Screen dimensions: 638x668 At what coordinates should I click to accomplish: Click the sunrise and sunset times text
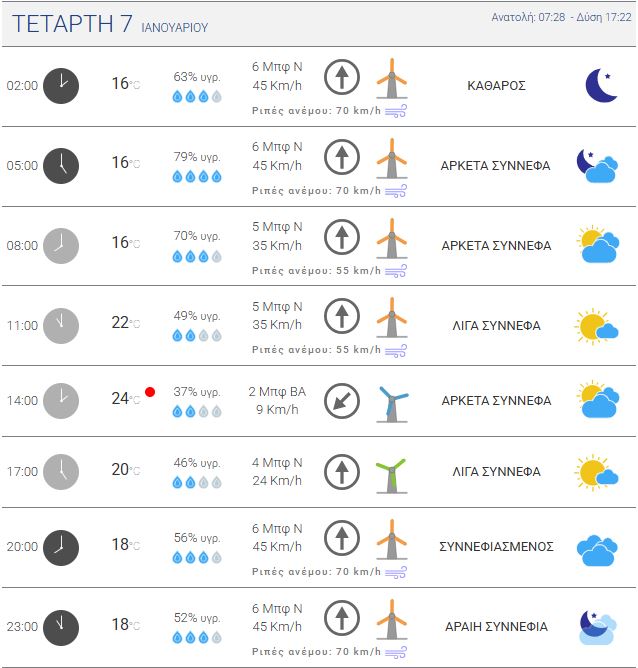coord(561,18)
